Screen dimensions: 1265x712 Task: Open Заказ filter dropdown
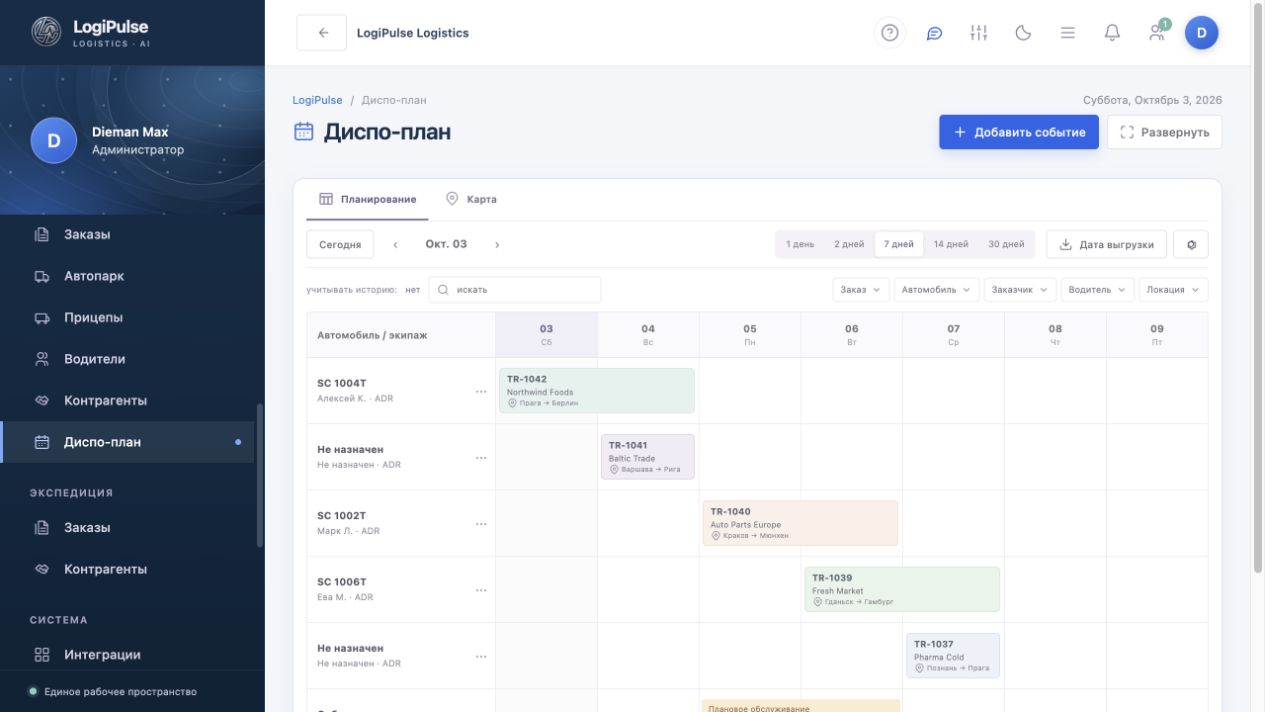(x=860, y=290)
